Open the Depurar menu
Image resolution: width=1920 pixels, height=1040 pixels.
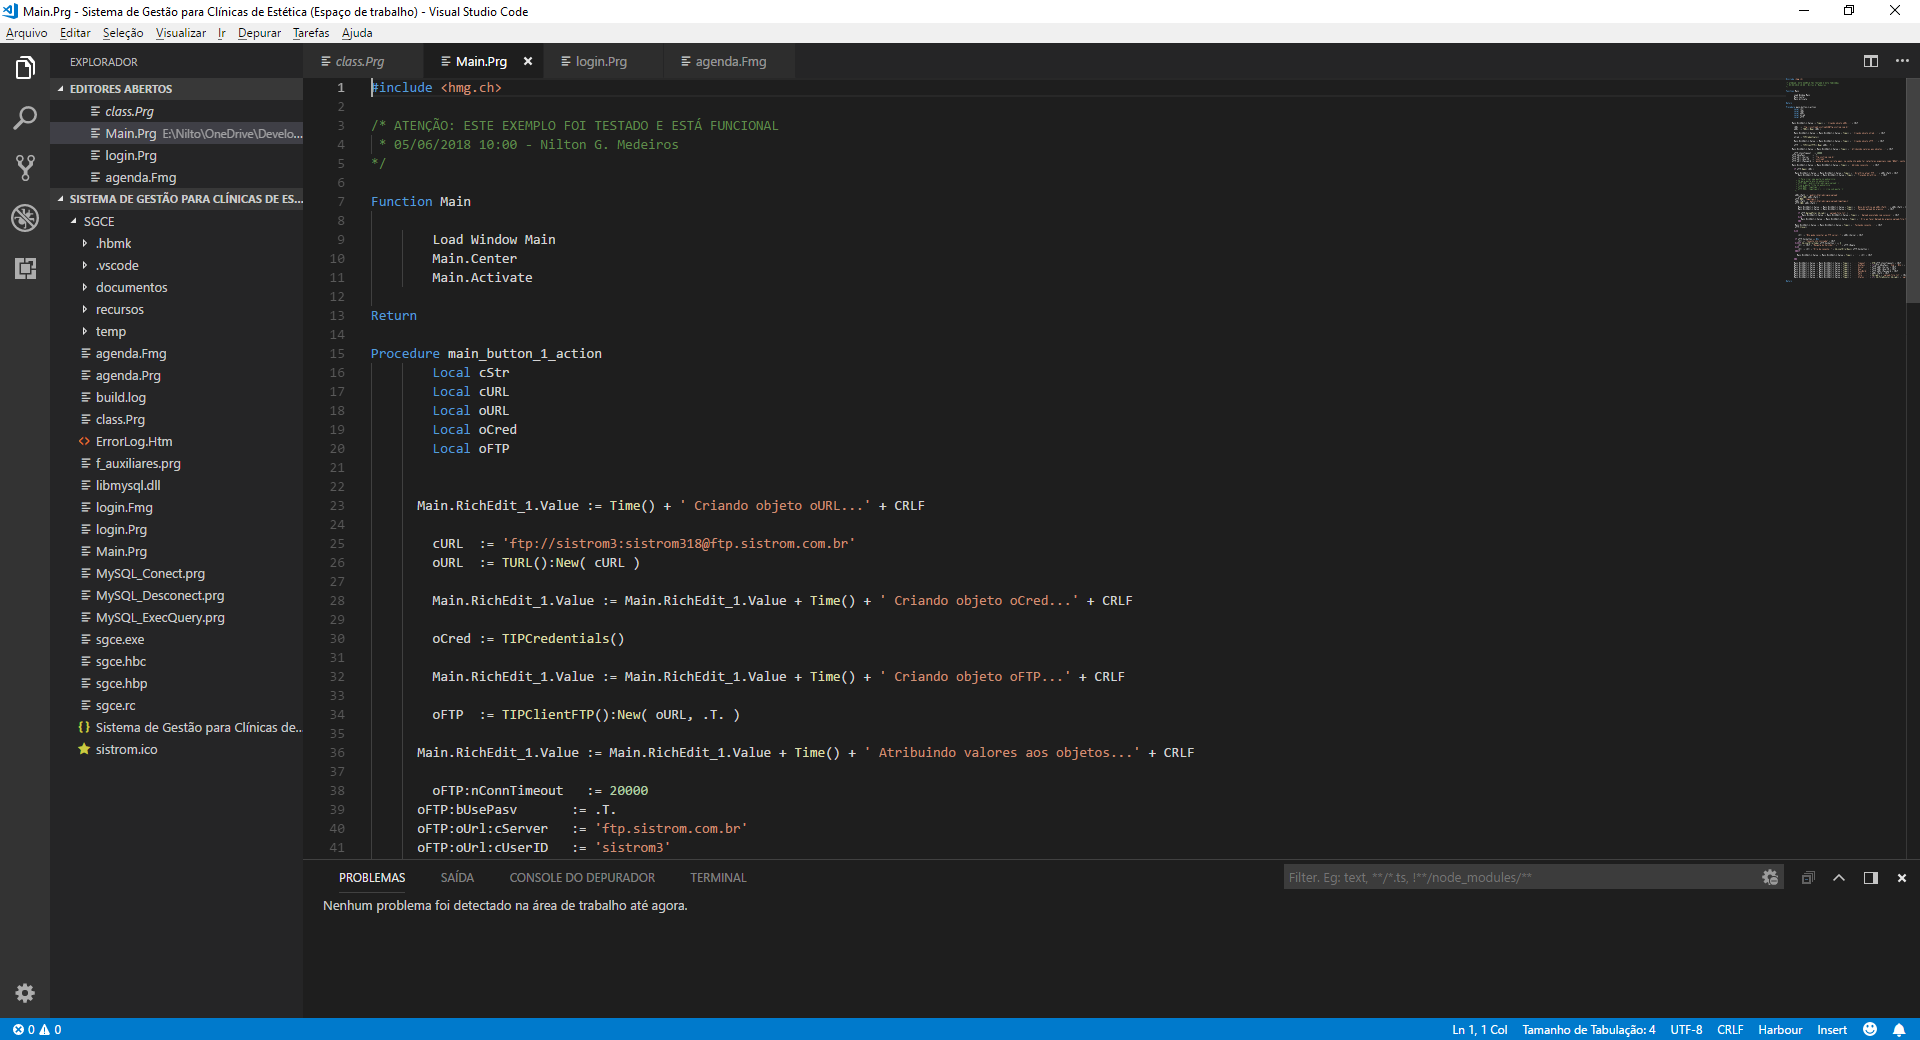tap(259, 33)
